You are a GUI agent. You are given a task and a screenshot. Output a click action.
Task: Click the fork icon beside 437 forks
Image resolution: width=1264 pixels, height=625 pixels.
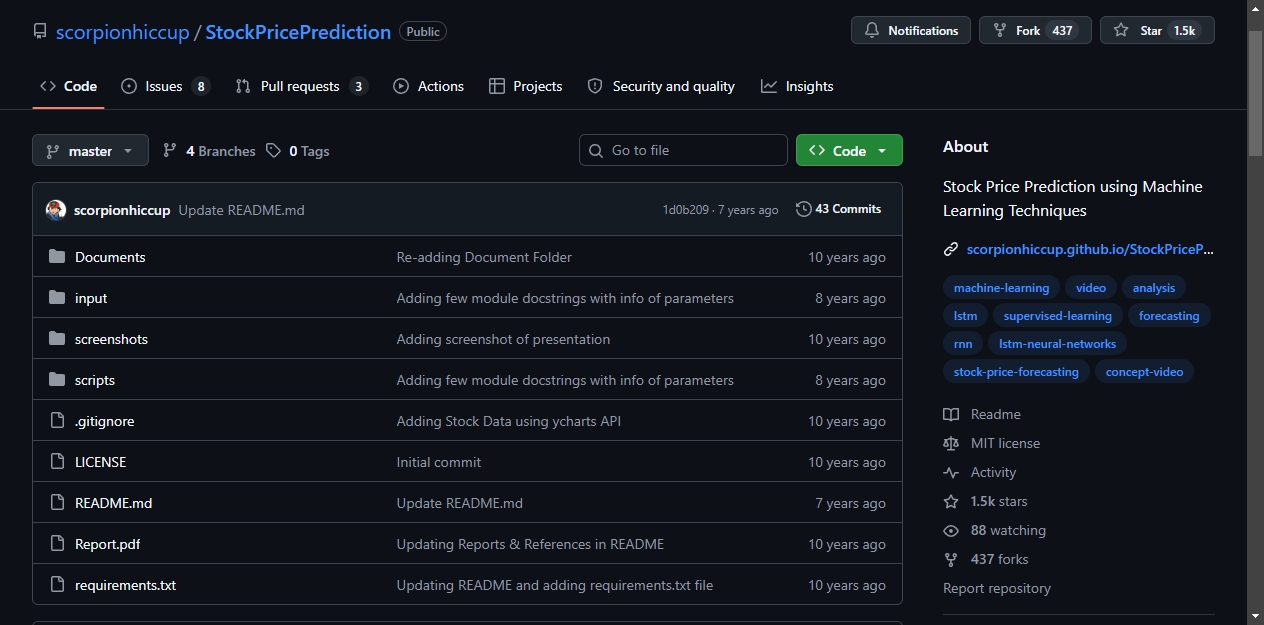click(951, 559)
